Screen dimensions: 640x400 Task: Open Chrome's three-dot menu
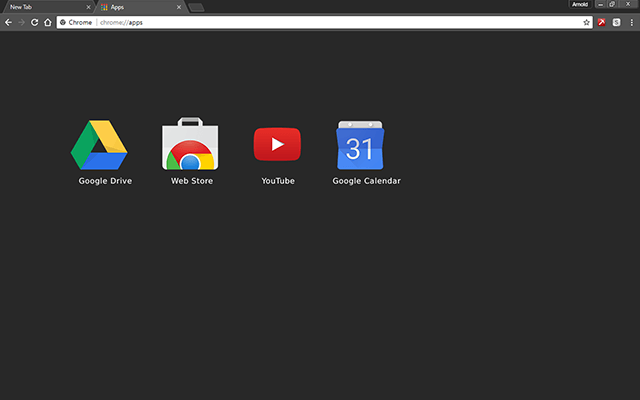point(631,22)
